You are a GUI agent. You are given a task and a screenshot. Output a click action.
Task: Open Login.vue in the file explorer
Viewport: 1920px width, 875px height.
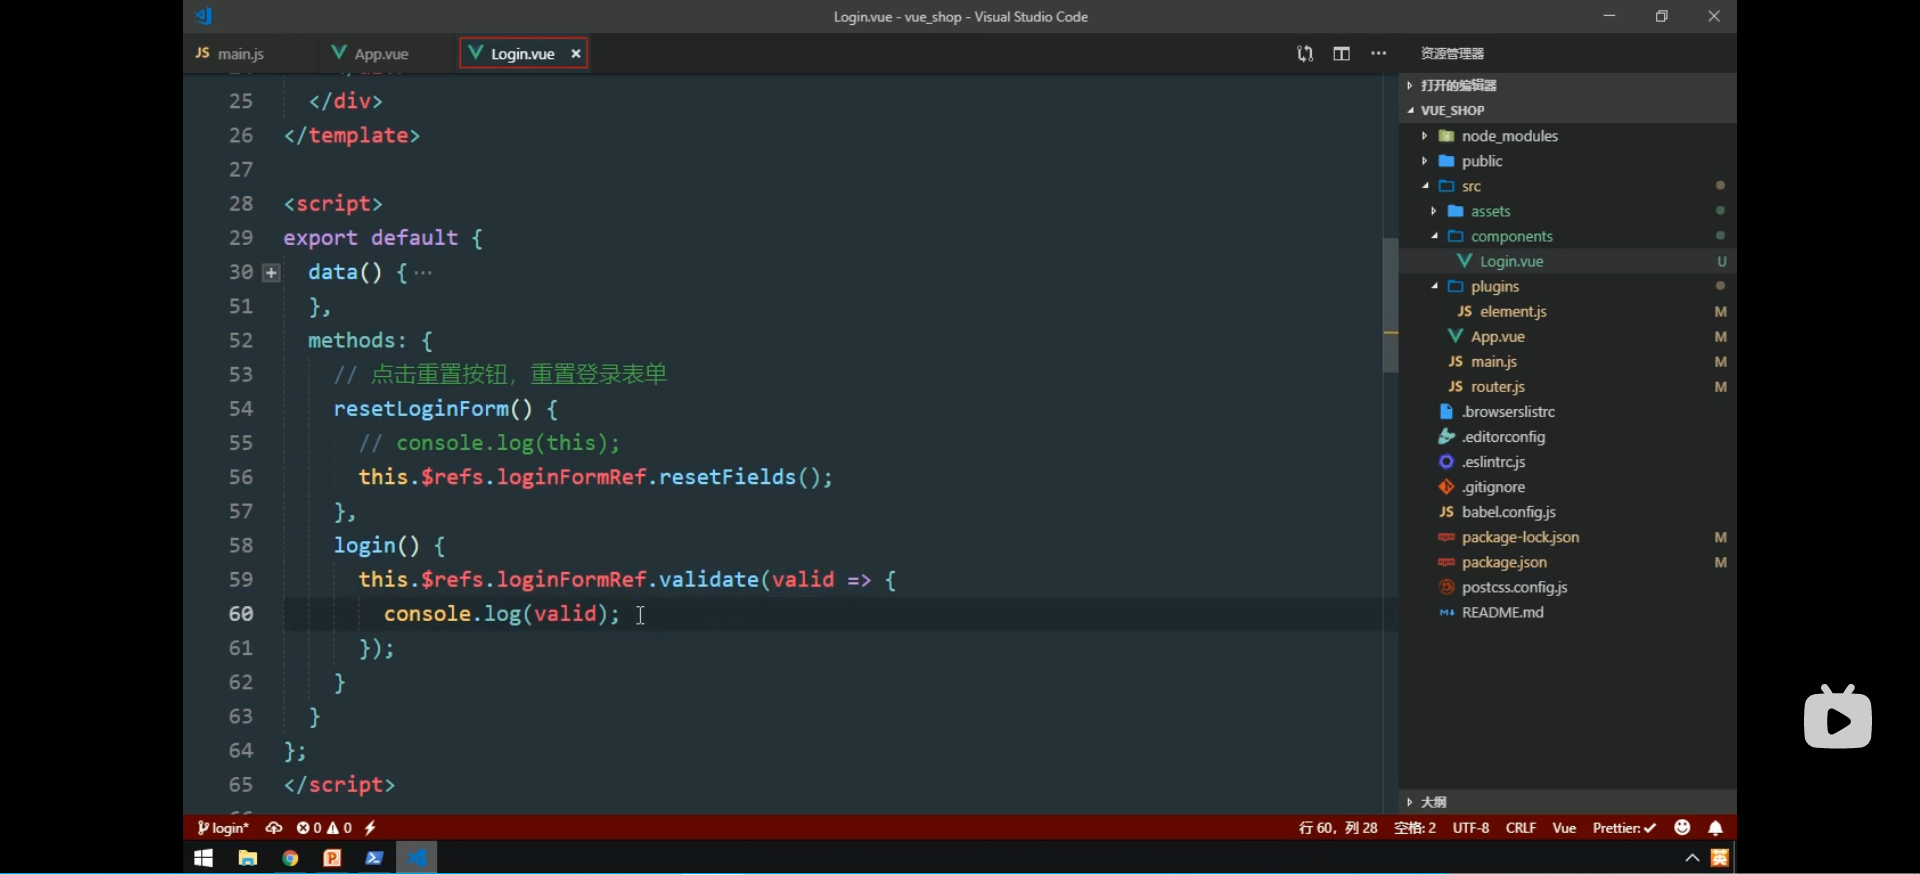1567,261
